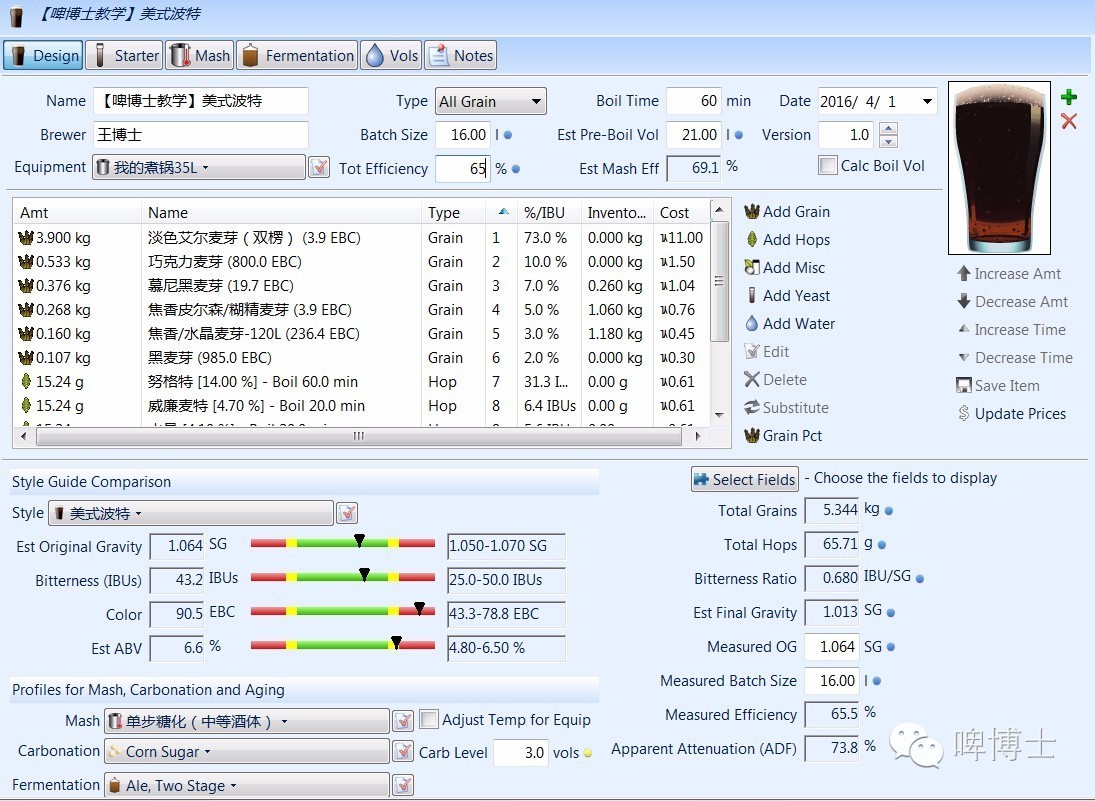Open the equipment editor icon next to 我的煮锅35L
Viewport: 1095px width, 801px height.
pos(319,168)
